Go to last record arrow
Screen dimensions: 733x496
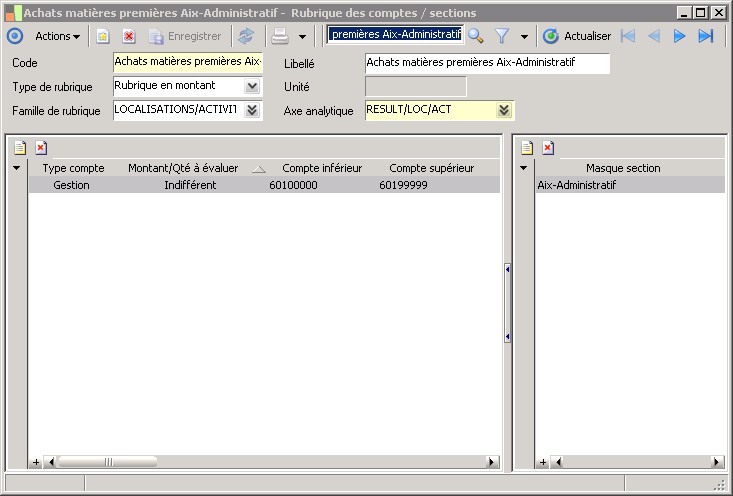(705, 36)
